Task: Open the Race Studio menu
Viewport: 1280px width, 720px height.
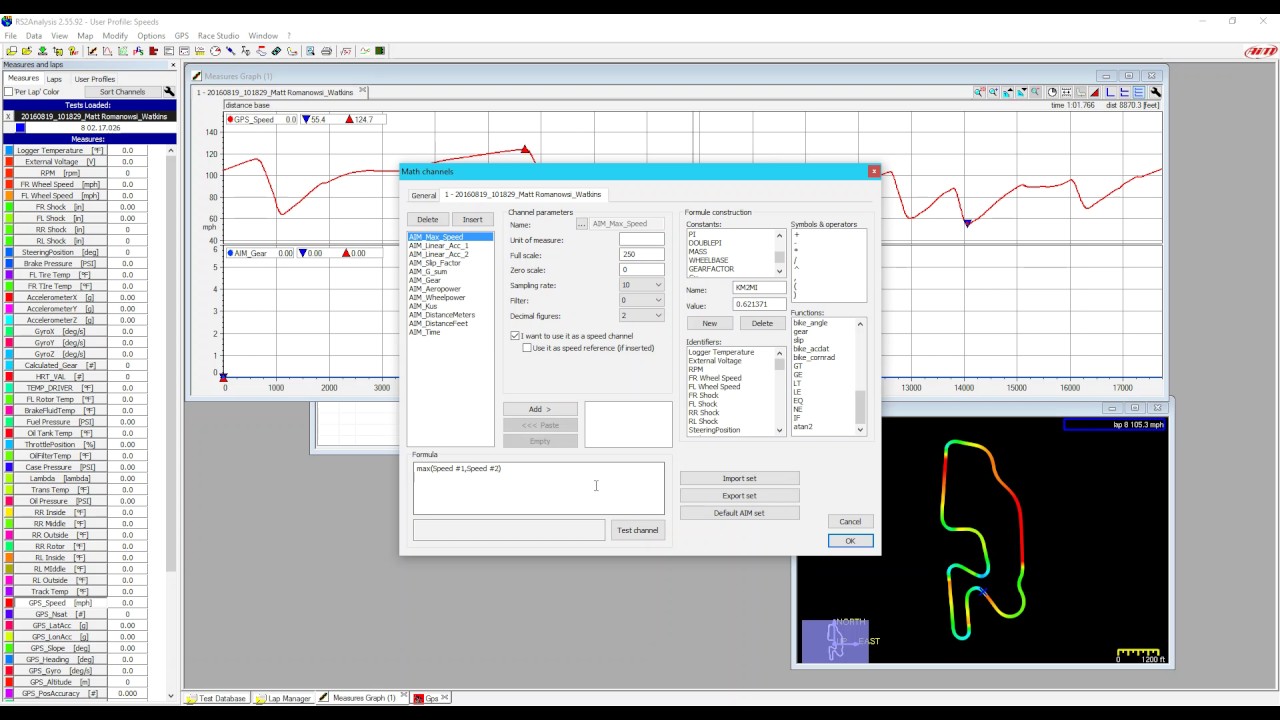Action: (218, 36)
